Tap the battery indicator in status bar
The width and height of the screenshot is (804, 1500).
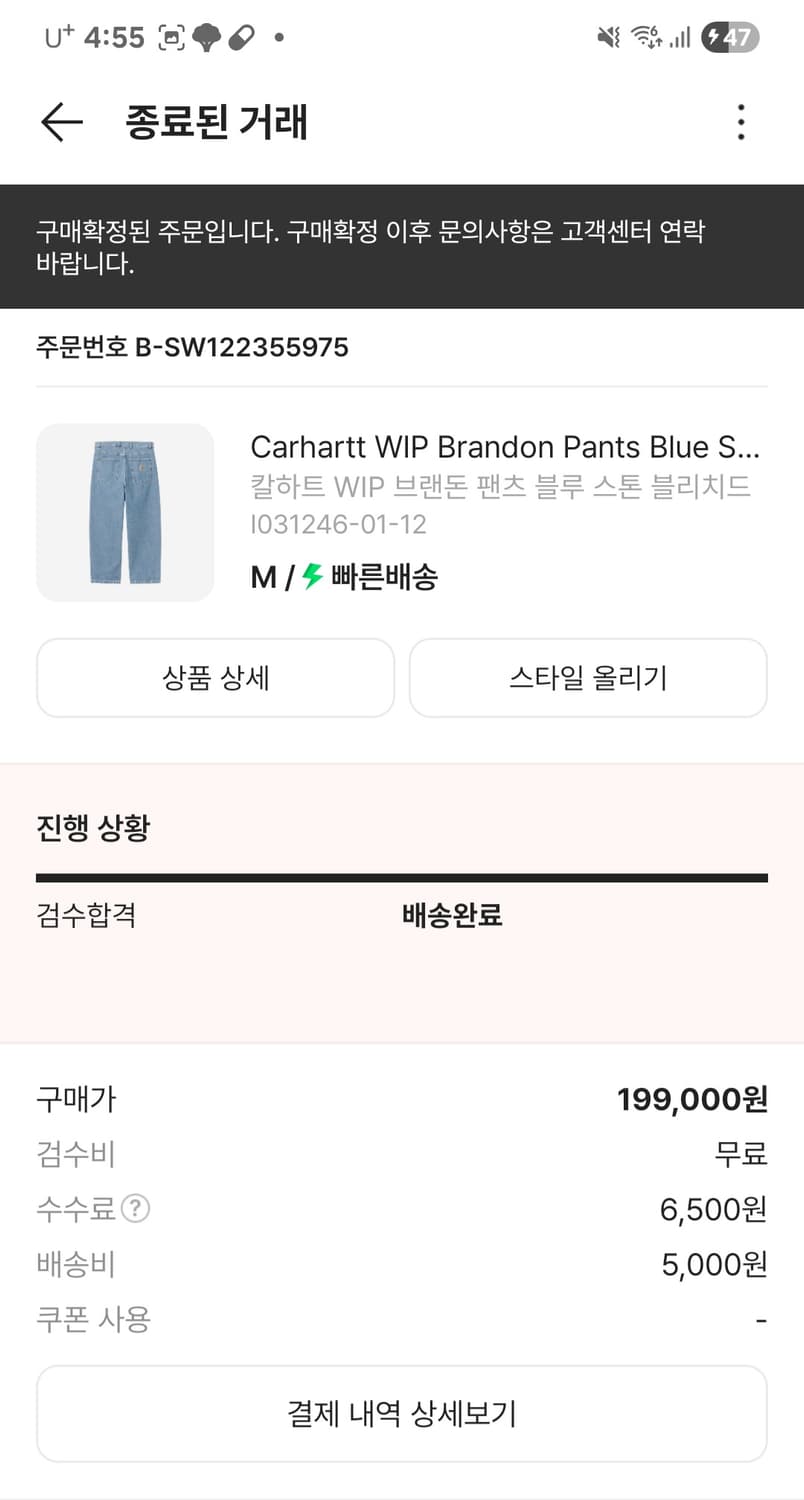pyautogui.click(x=730, y=38)
